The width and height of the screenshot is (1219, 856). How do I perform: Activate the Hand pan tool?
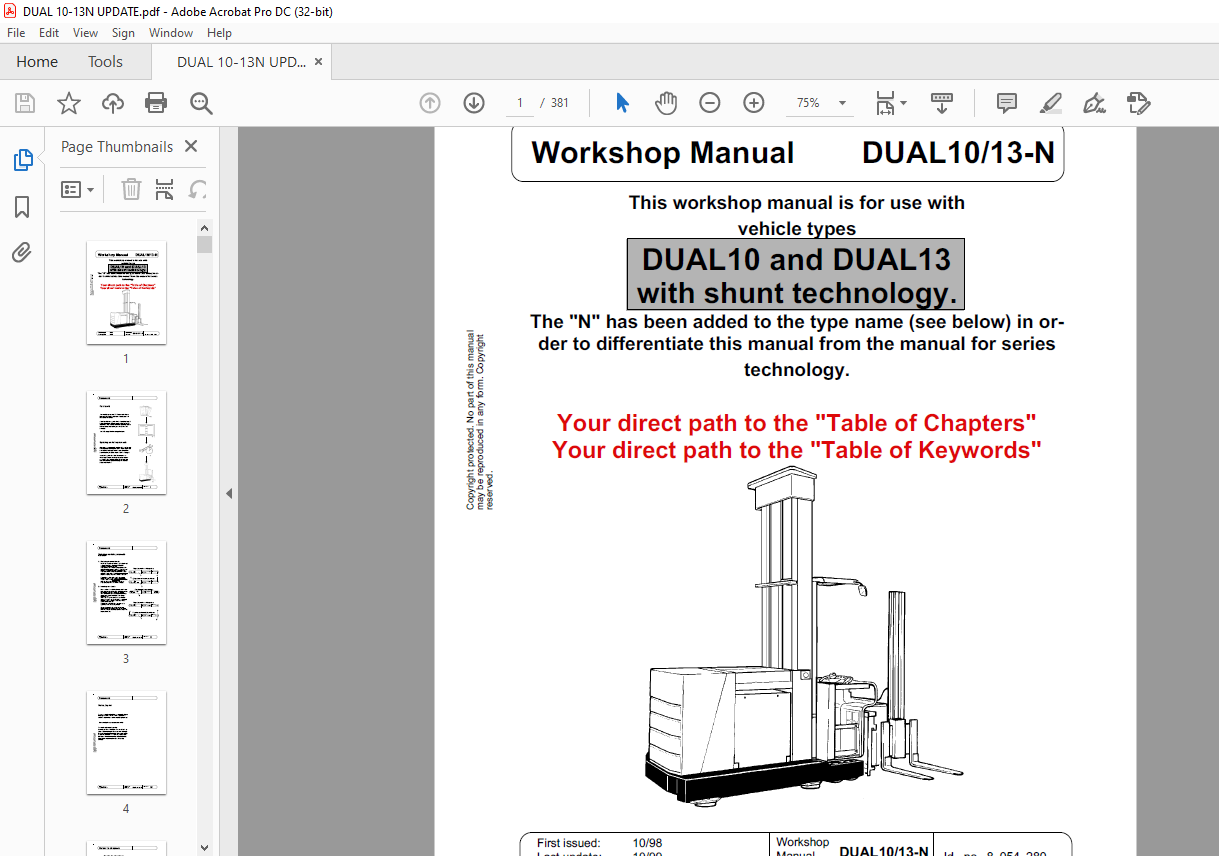pos(666,103)
